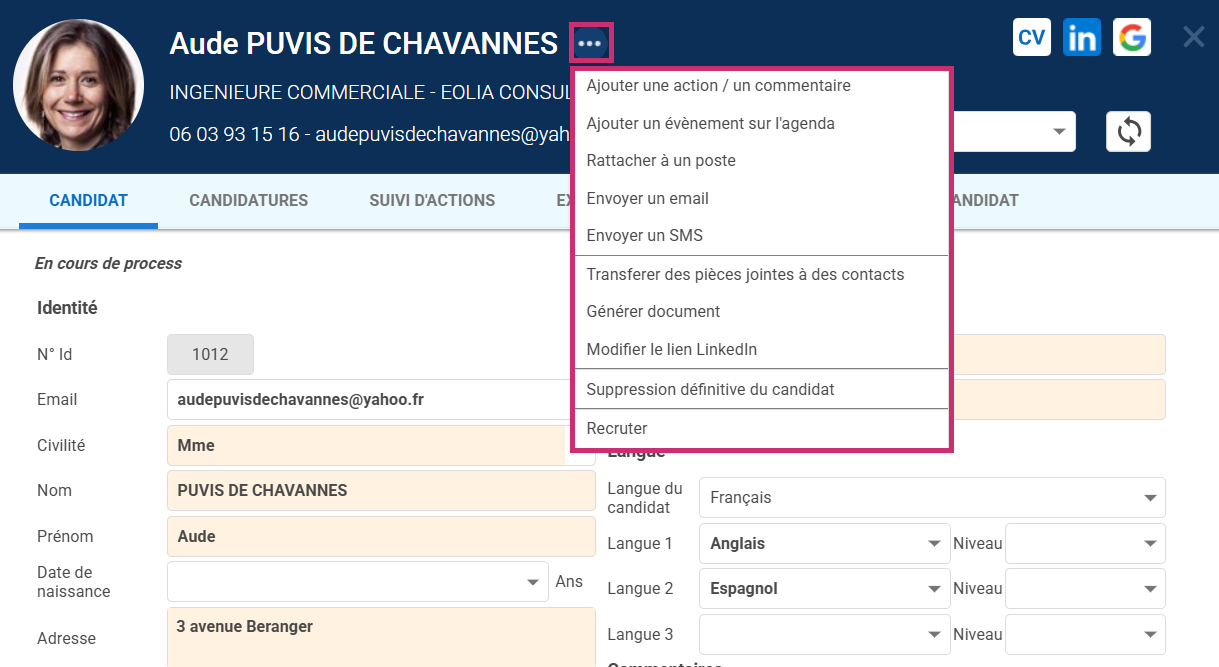Switch to the Candidatures tab

pos(248,200)
